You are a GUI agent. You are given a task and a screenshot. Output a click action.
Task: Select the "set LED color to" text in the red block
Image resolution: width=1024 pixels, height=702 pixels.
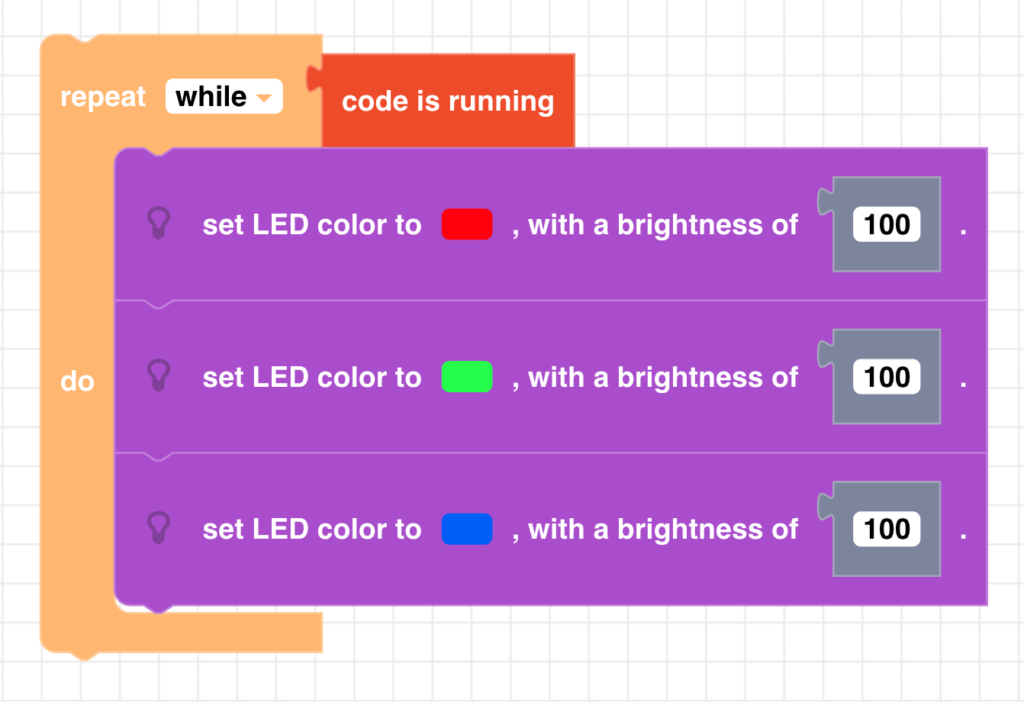pyautogui.click(x=312, y=225)
